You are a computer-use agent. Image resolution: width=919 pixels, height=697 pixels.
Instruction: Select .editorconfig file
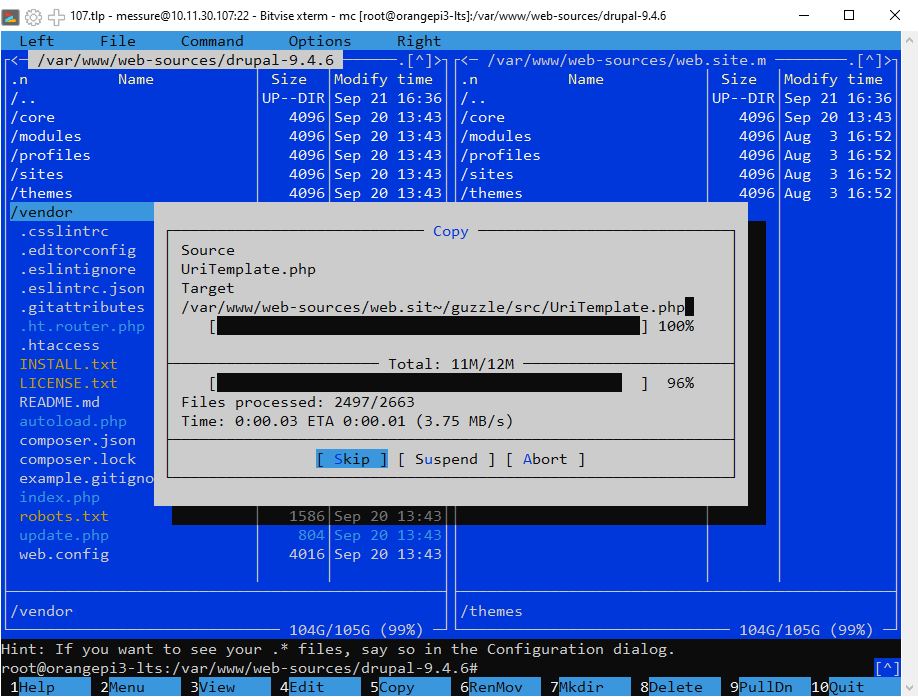(x=77, y=250)
